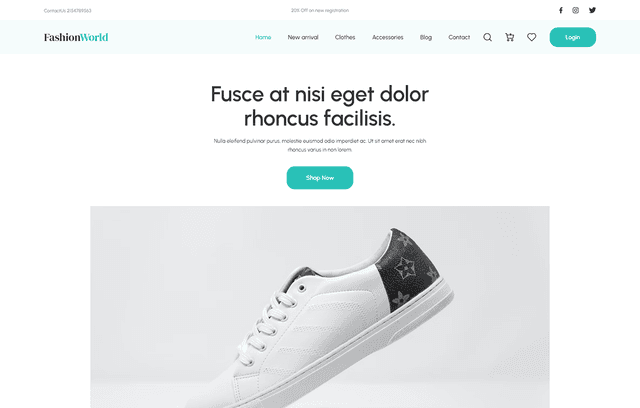Click the Login button
The height and width of the screenshot is (408, 640).
point(573,37)
